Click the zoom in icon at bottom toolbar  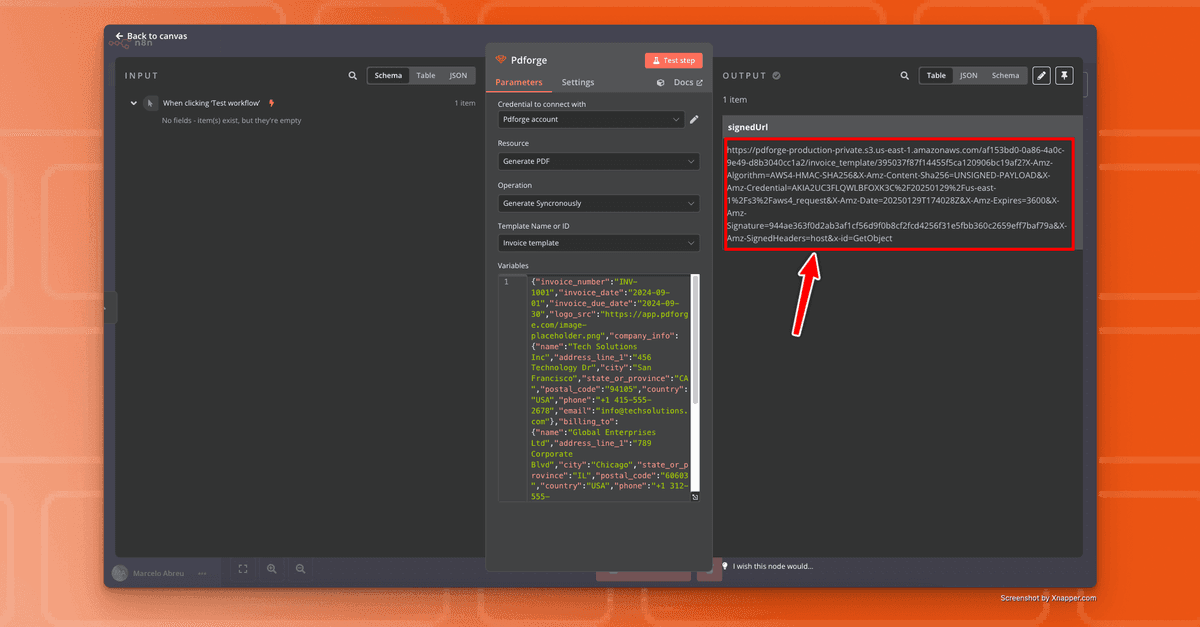[x=272, y=568]
